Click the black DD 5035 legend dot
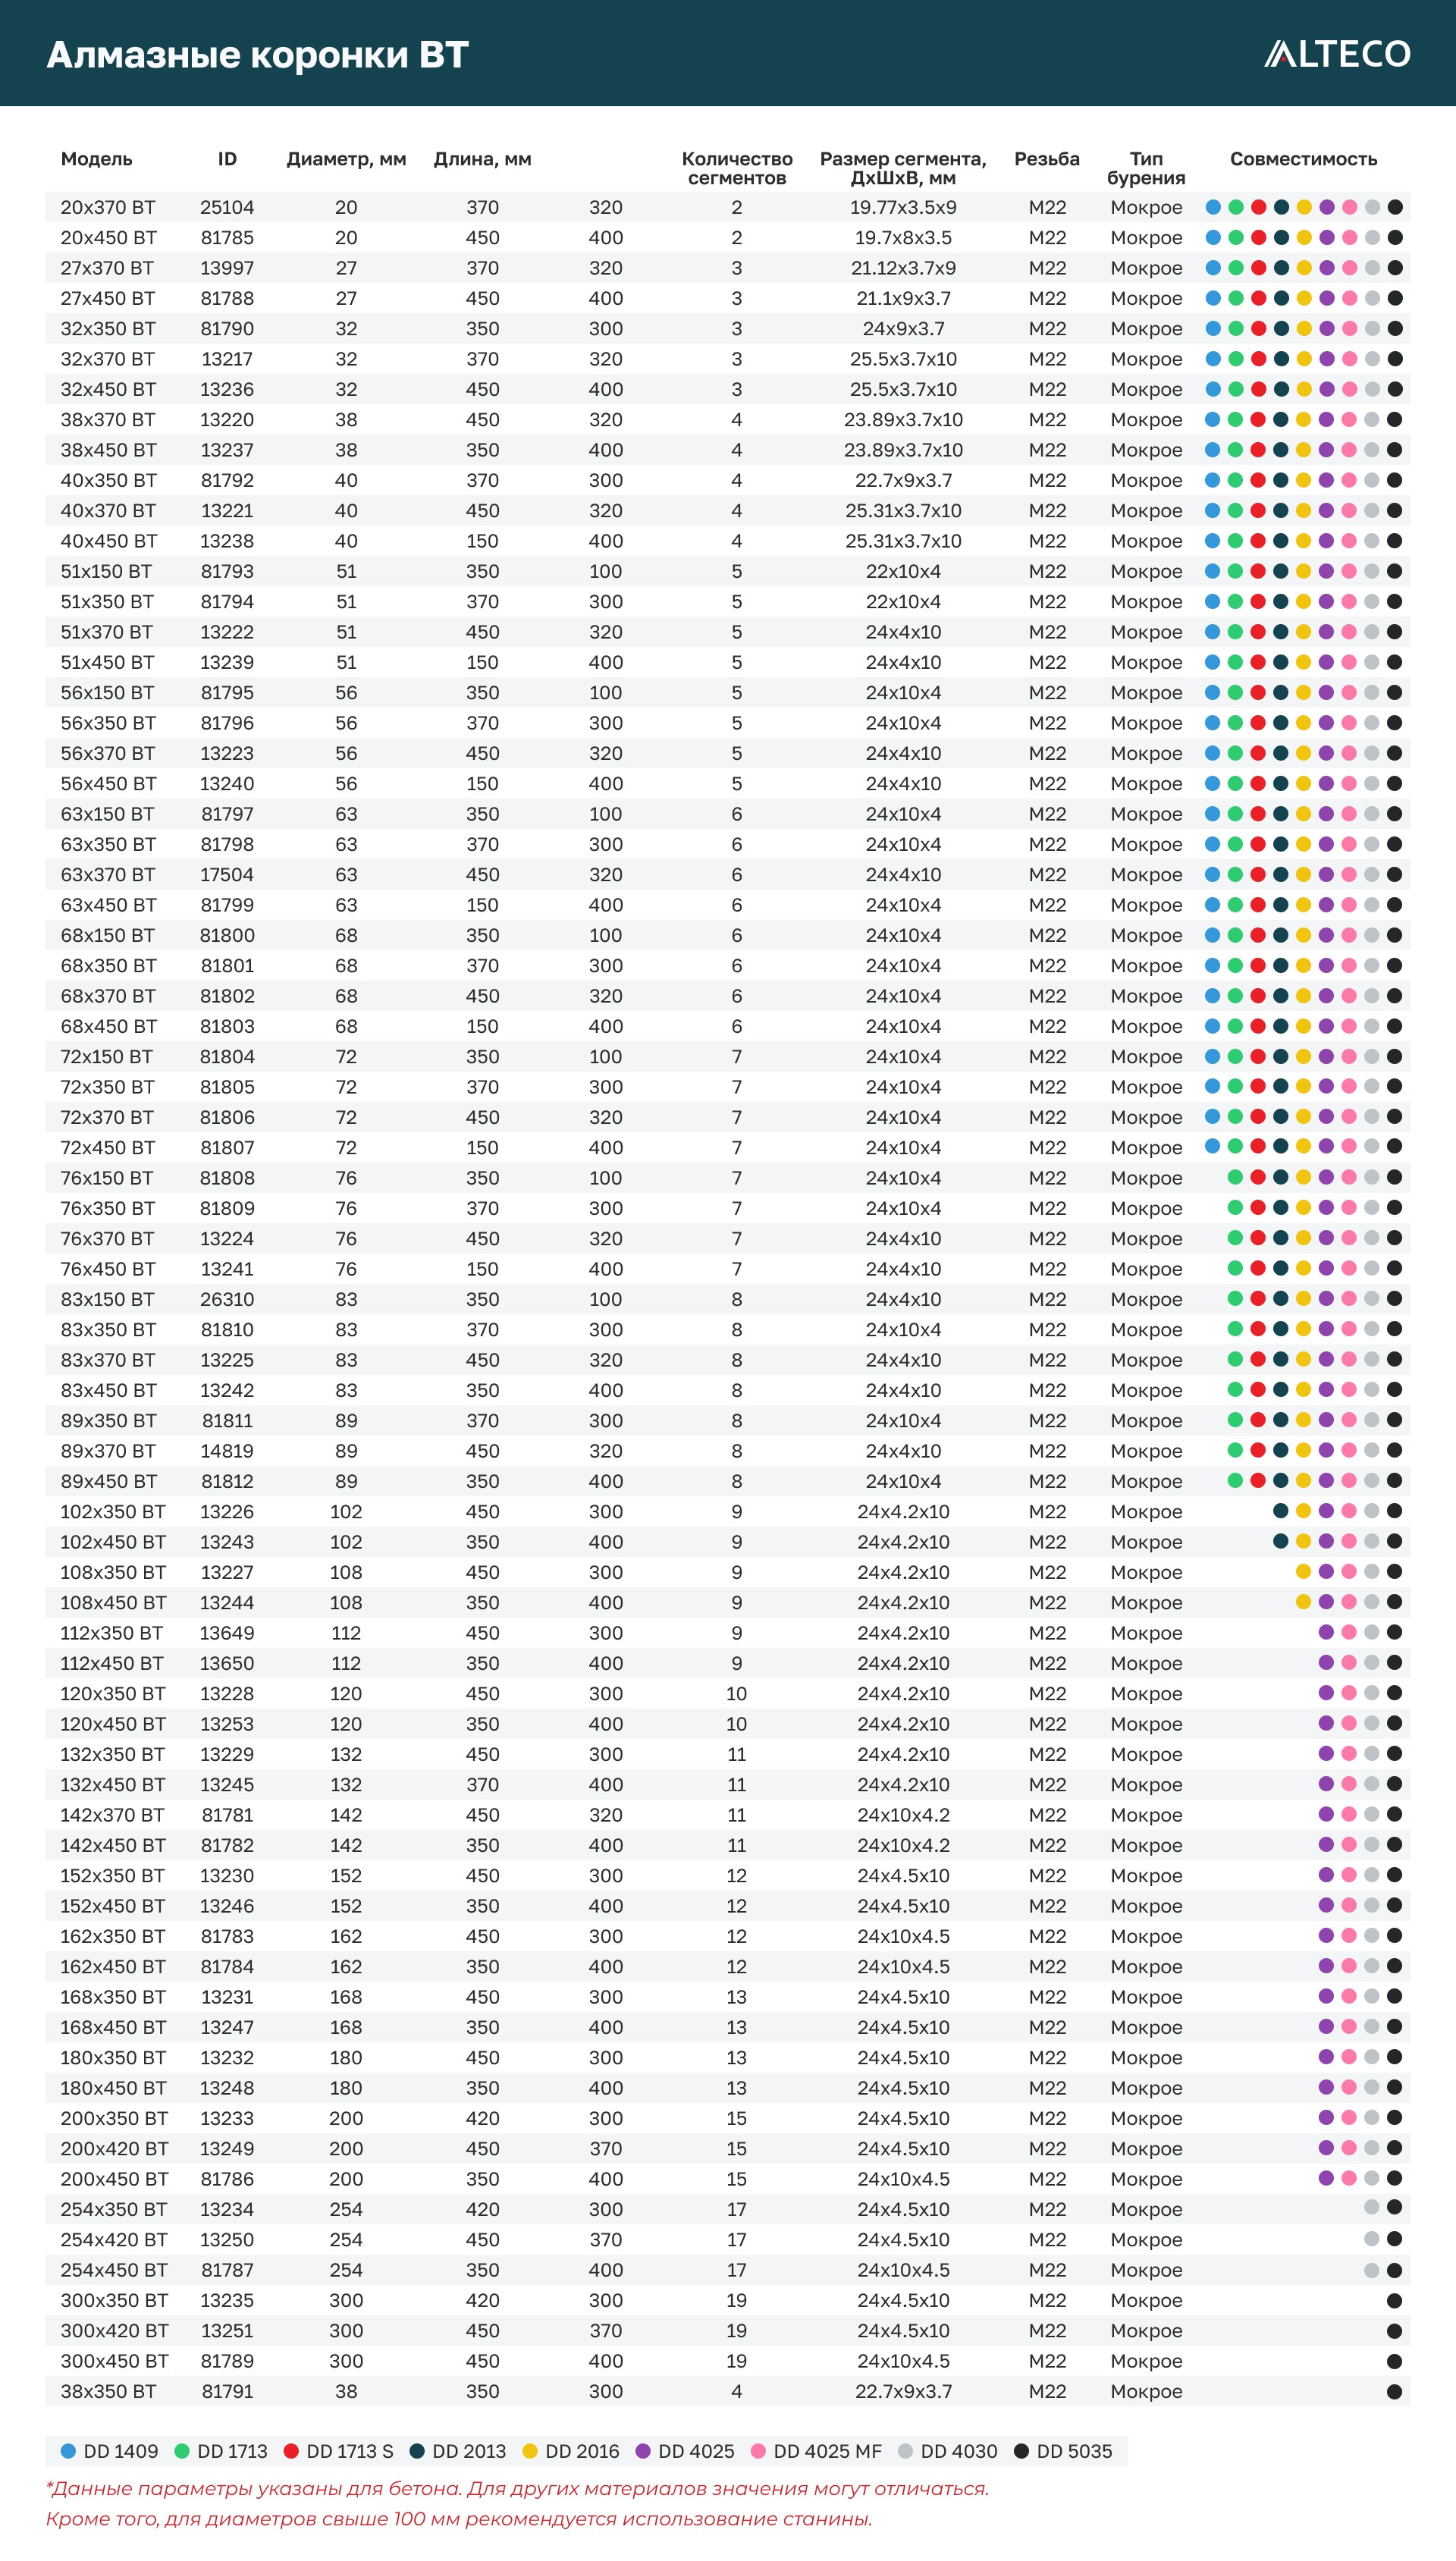The image size is (1456, 2561). 1021,2451
